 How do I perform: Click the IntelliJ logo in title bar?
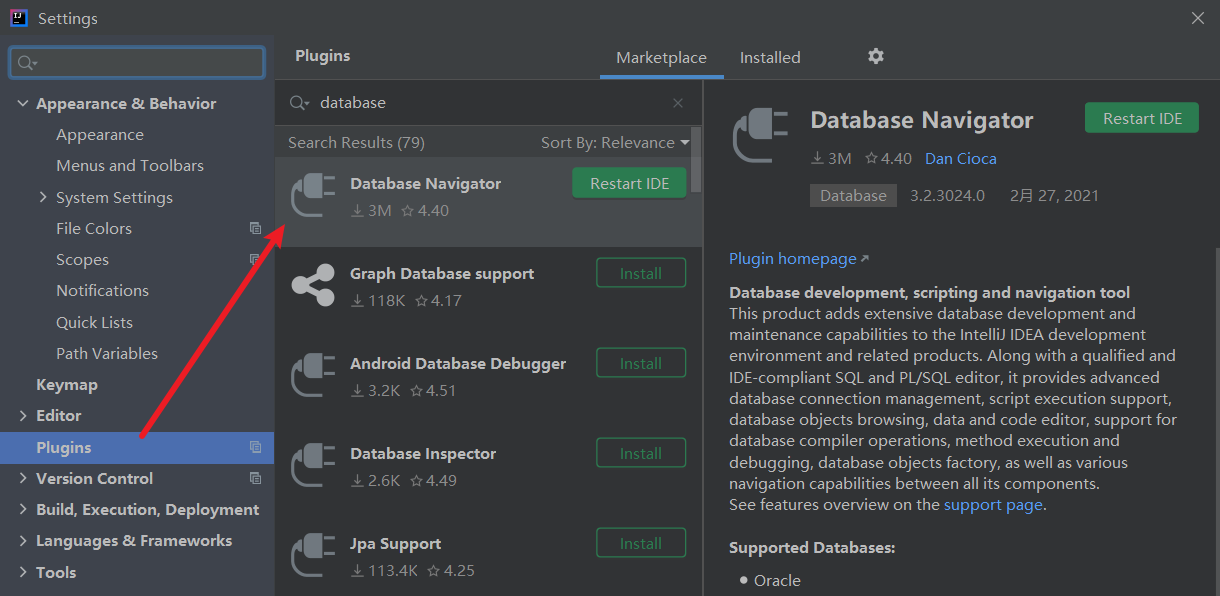(18, 18)
